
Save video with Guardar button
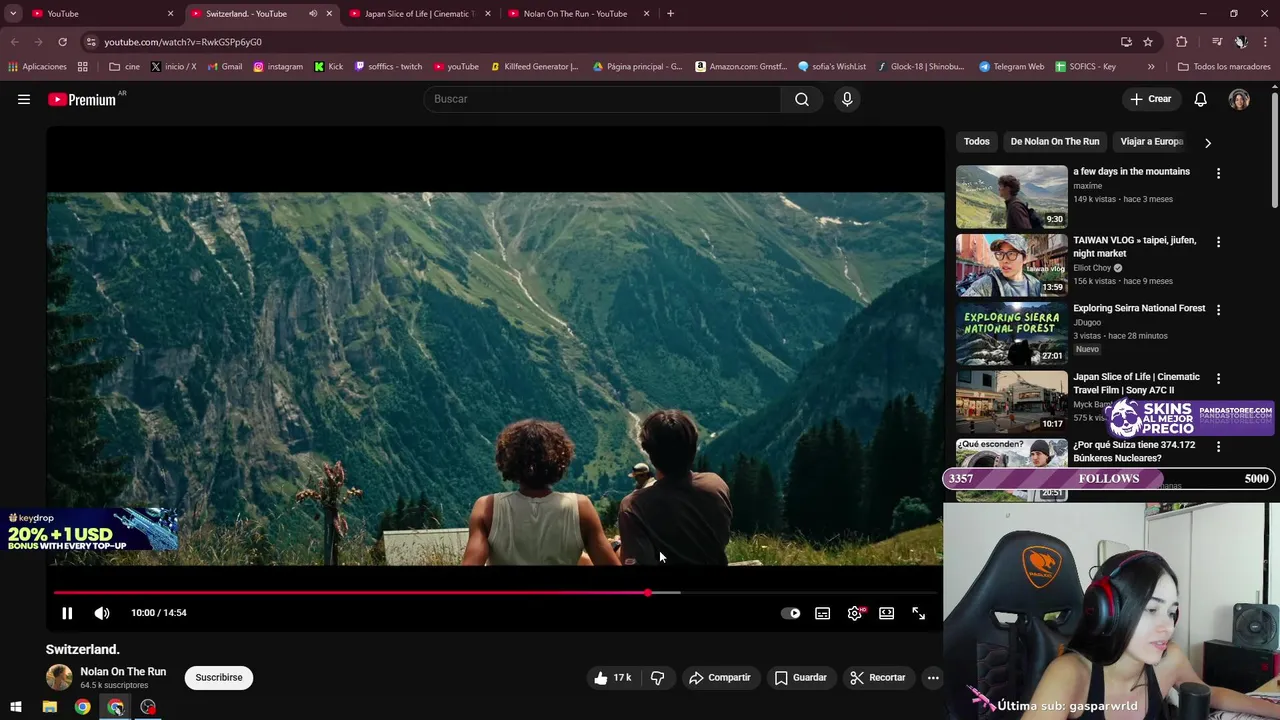801,678
